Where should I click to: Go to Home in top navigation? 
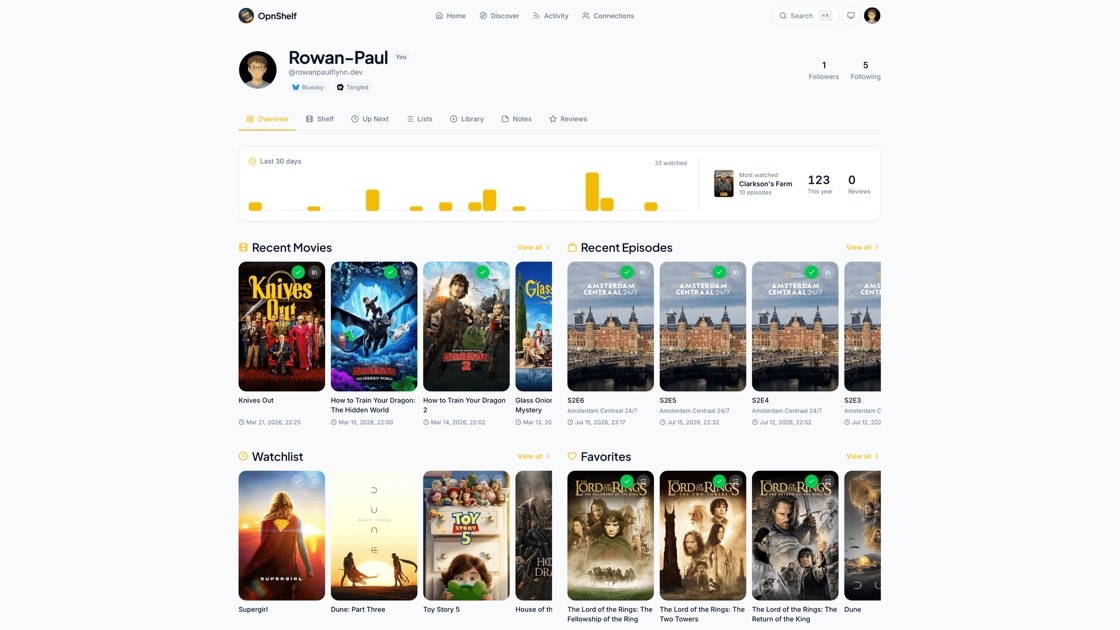coord(451,16)
